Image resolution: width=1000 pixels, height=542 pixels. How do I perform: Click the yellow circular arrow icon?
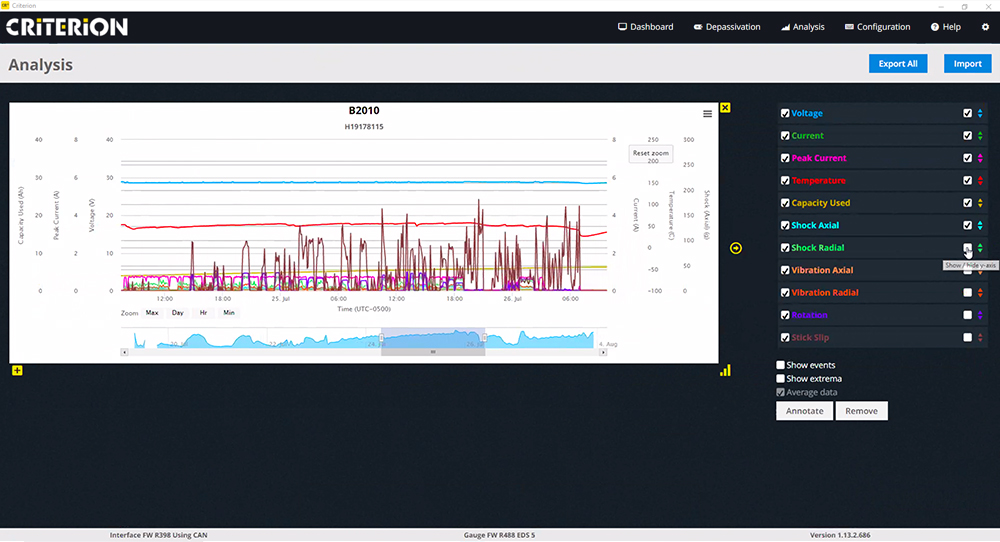(x=736, y=248)
